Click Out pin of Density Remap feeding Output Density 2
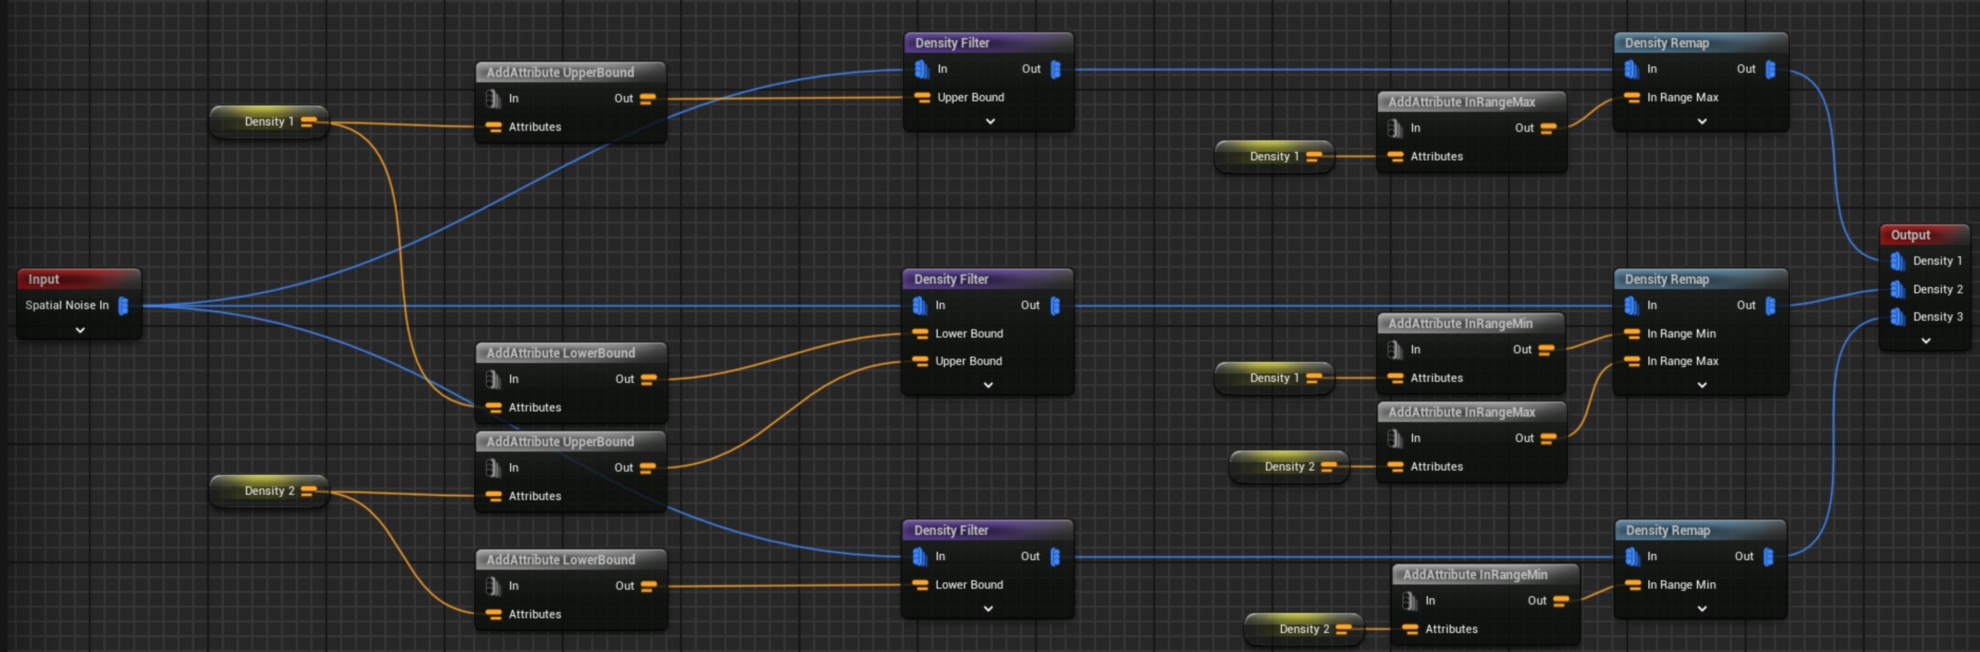Screen dimensions: 1980x652 1770,306
